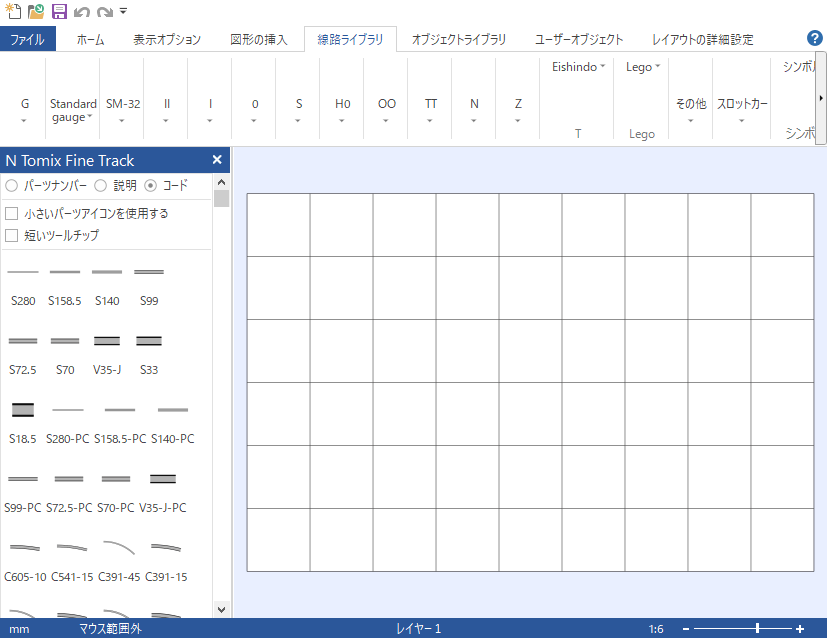The image size is (827, 638).
Task: Switch to the ホーム tab
Action: (x=90, y=40)
